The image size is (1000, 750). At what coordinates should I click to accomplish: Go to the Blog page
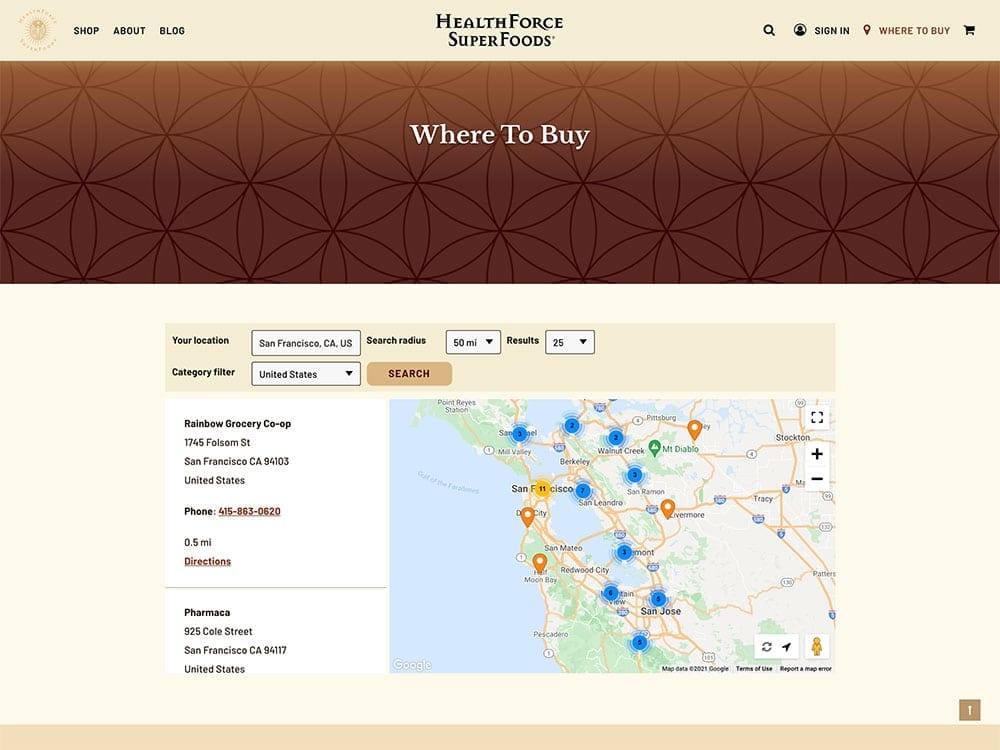172,31
